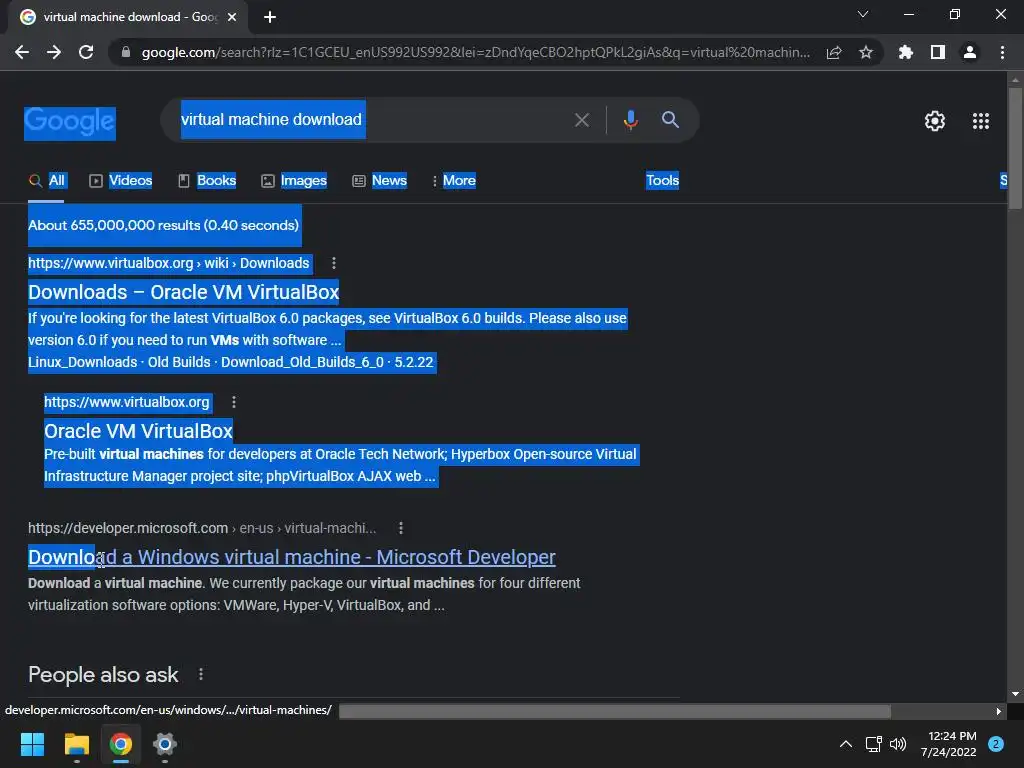Click the scroll right arrow
The image size is (1024, 768).
(x=999, y=711)
